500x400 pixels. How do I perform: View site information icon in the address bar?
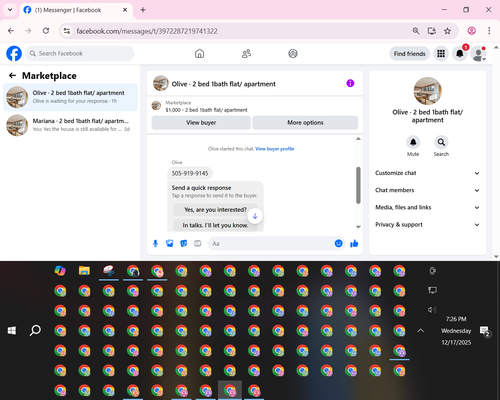[67, 31]
